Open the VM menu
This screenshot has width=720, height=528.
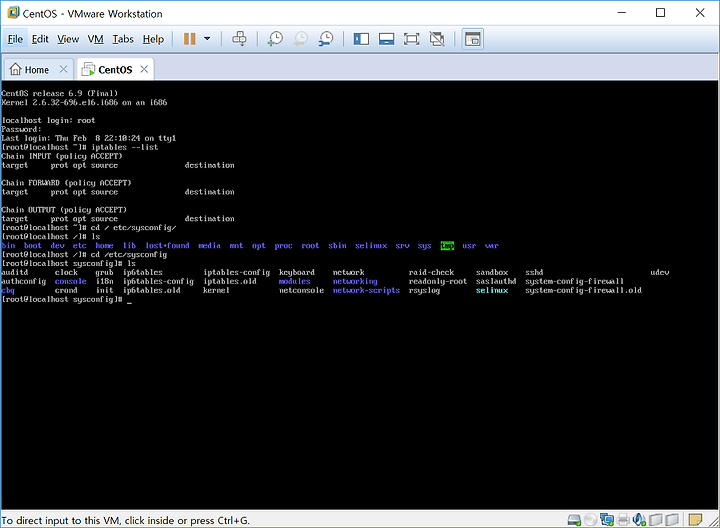(96, 39)
